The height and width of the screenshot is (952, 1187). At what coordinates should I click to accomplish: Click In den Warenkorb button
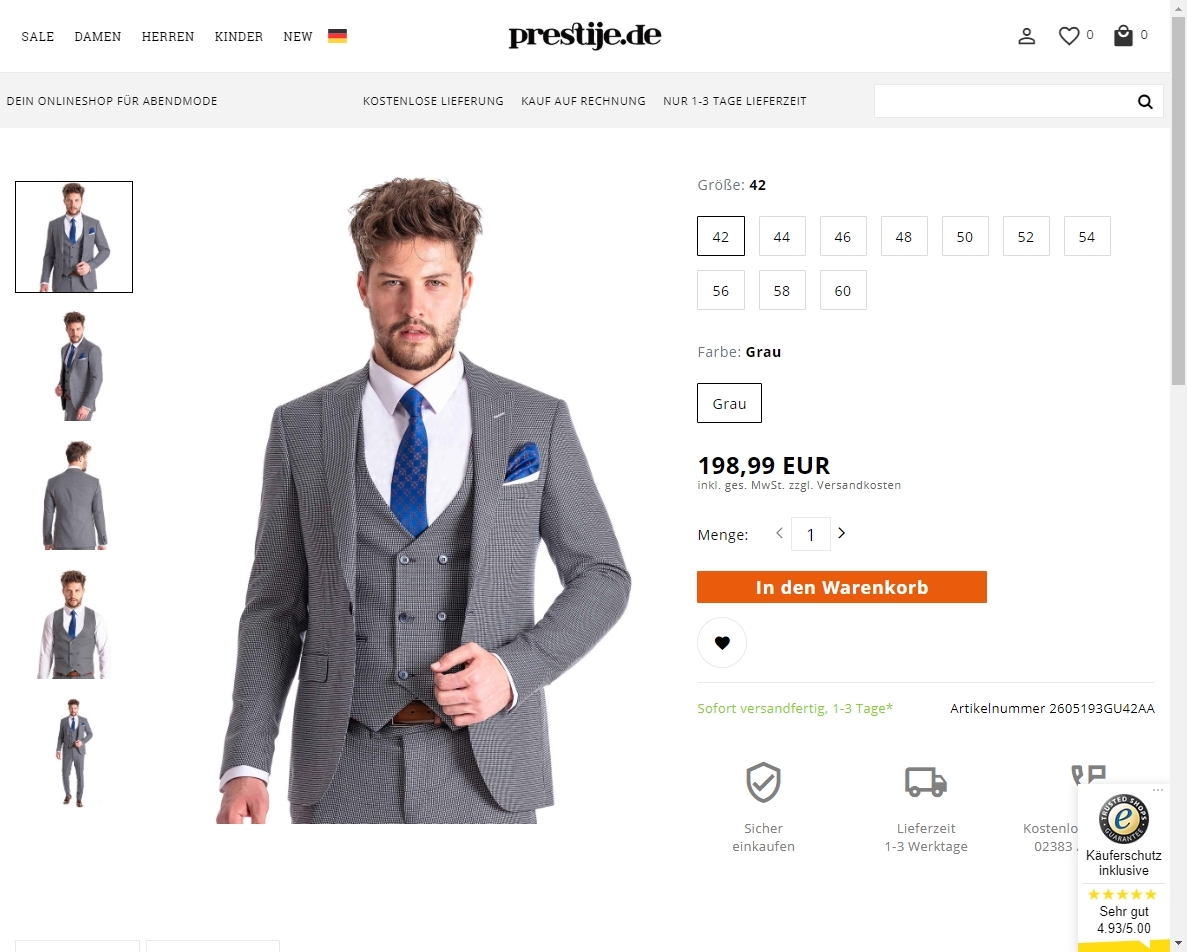(x=841, y=587)
